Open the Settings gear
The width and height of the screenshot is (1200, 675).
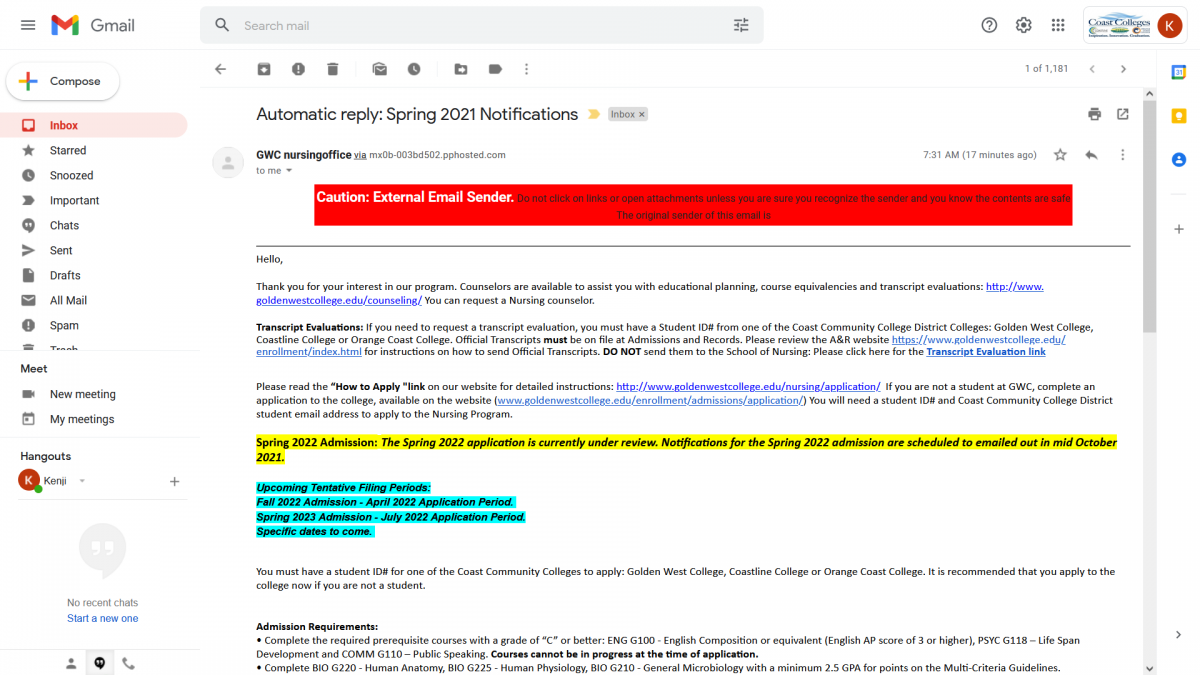(x=1023, y=25)
